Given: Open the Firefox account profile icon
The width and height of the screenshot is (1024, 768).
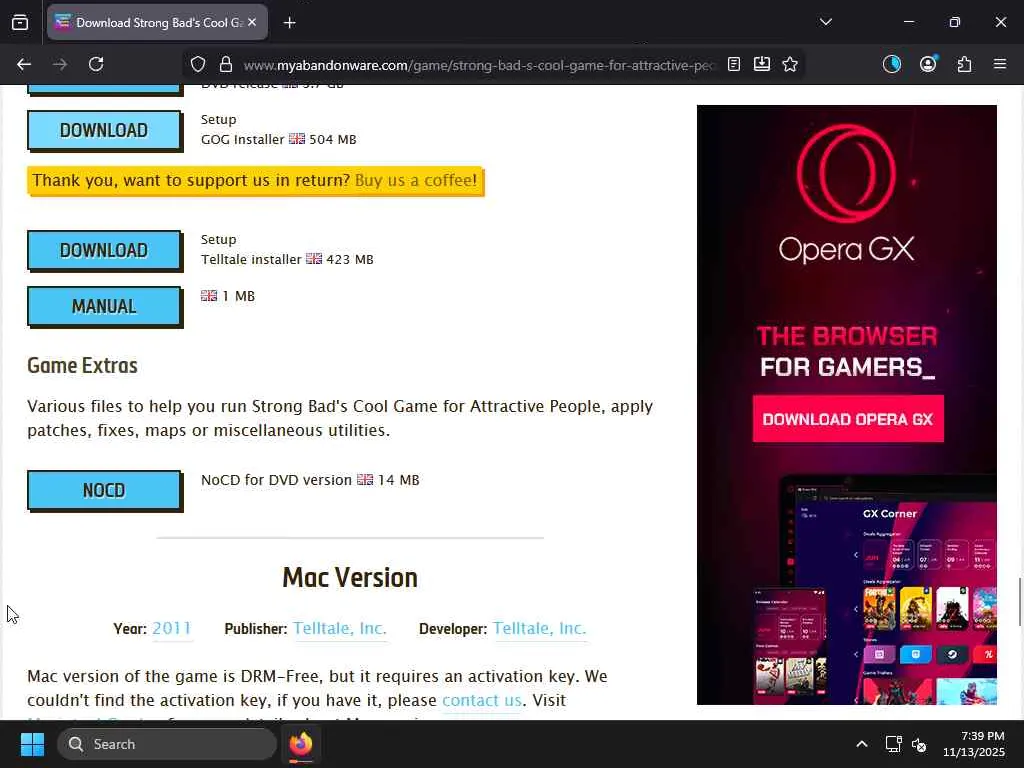Looking at the screenshot, I should [928, 64].
